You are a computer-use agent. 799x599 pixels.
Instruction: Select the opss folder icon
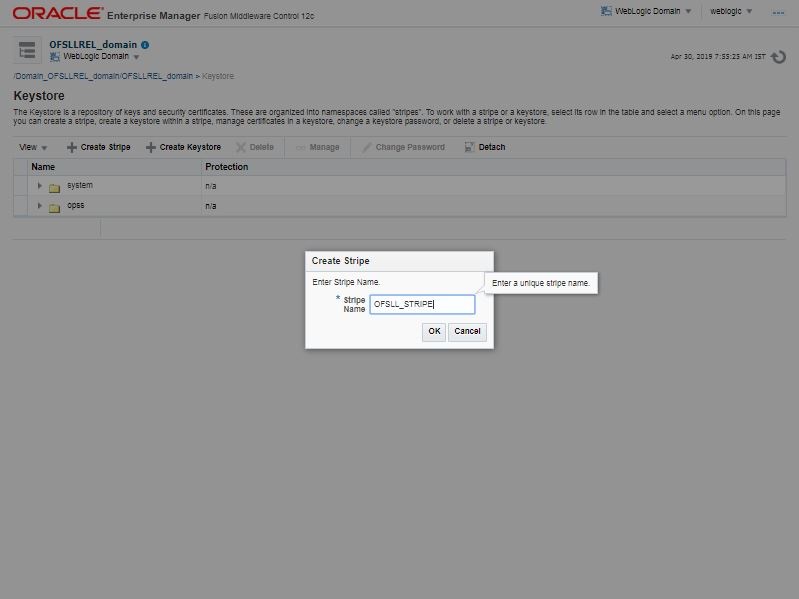(x=55, y=208)
